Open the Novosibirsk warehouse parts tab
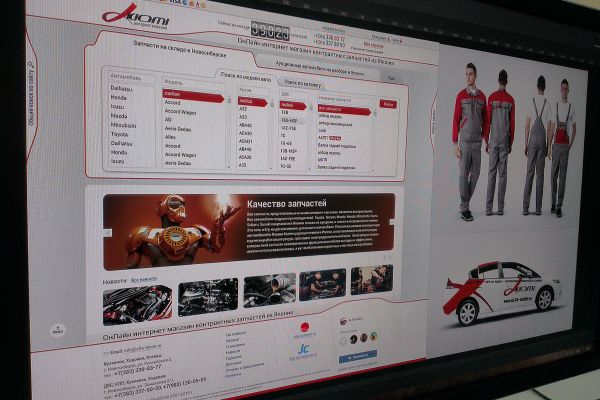Viewport: 600px width, 400px height. pyautogui.click(x=179, y=49)
